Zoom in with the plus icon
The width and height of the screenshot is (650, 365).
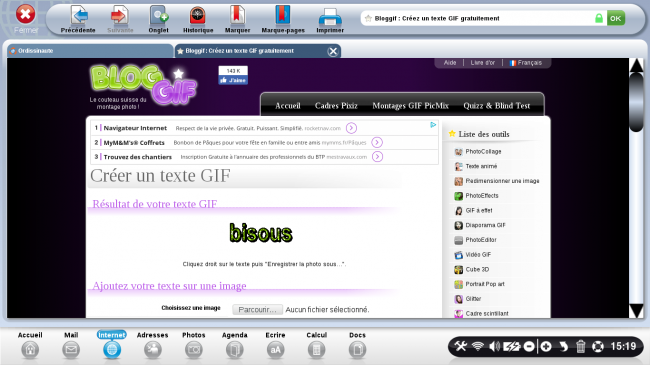pyautogui.click(x=546, y=346)
